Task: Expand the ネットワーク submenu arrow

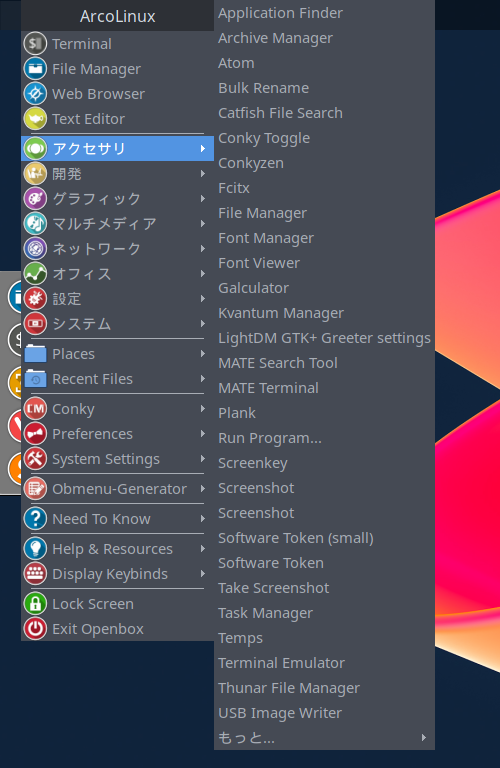Action: point(203,248)
